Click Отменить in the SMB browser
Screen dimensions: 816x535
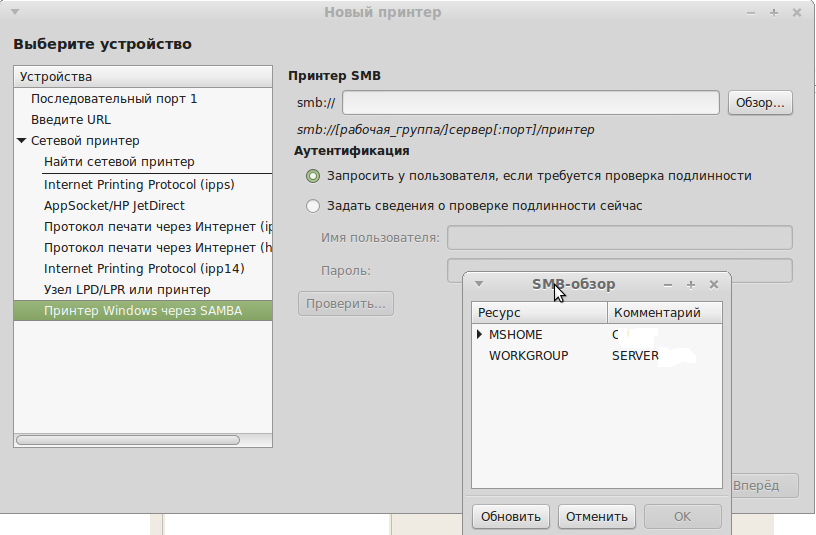[x=596, y=516]
